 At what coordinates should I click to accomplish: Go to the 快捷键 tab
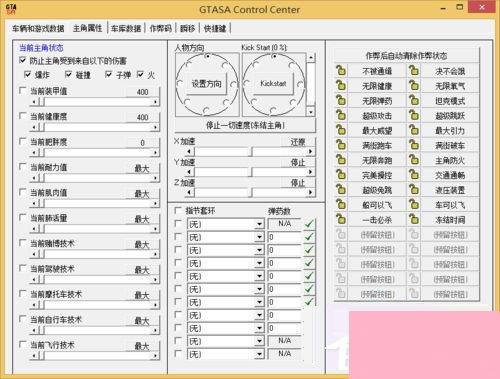(x=215, y=29)
